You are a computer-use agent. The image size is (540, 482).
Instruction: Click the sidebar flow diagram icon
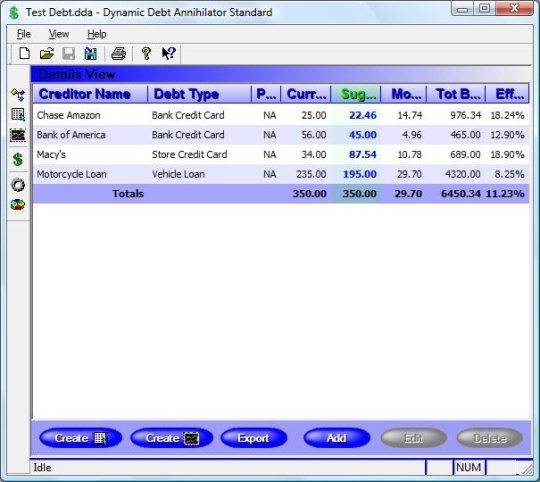pyautogui.click(x=18, y=95)
